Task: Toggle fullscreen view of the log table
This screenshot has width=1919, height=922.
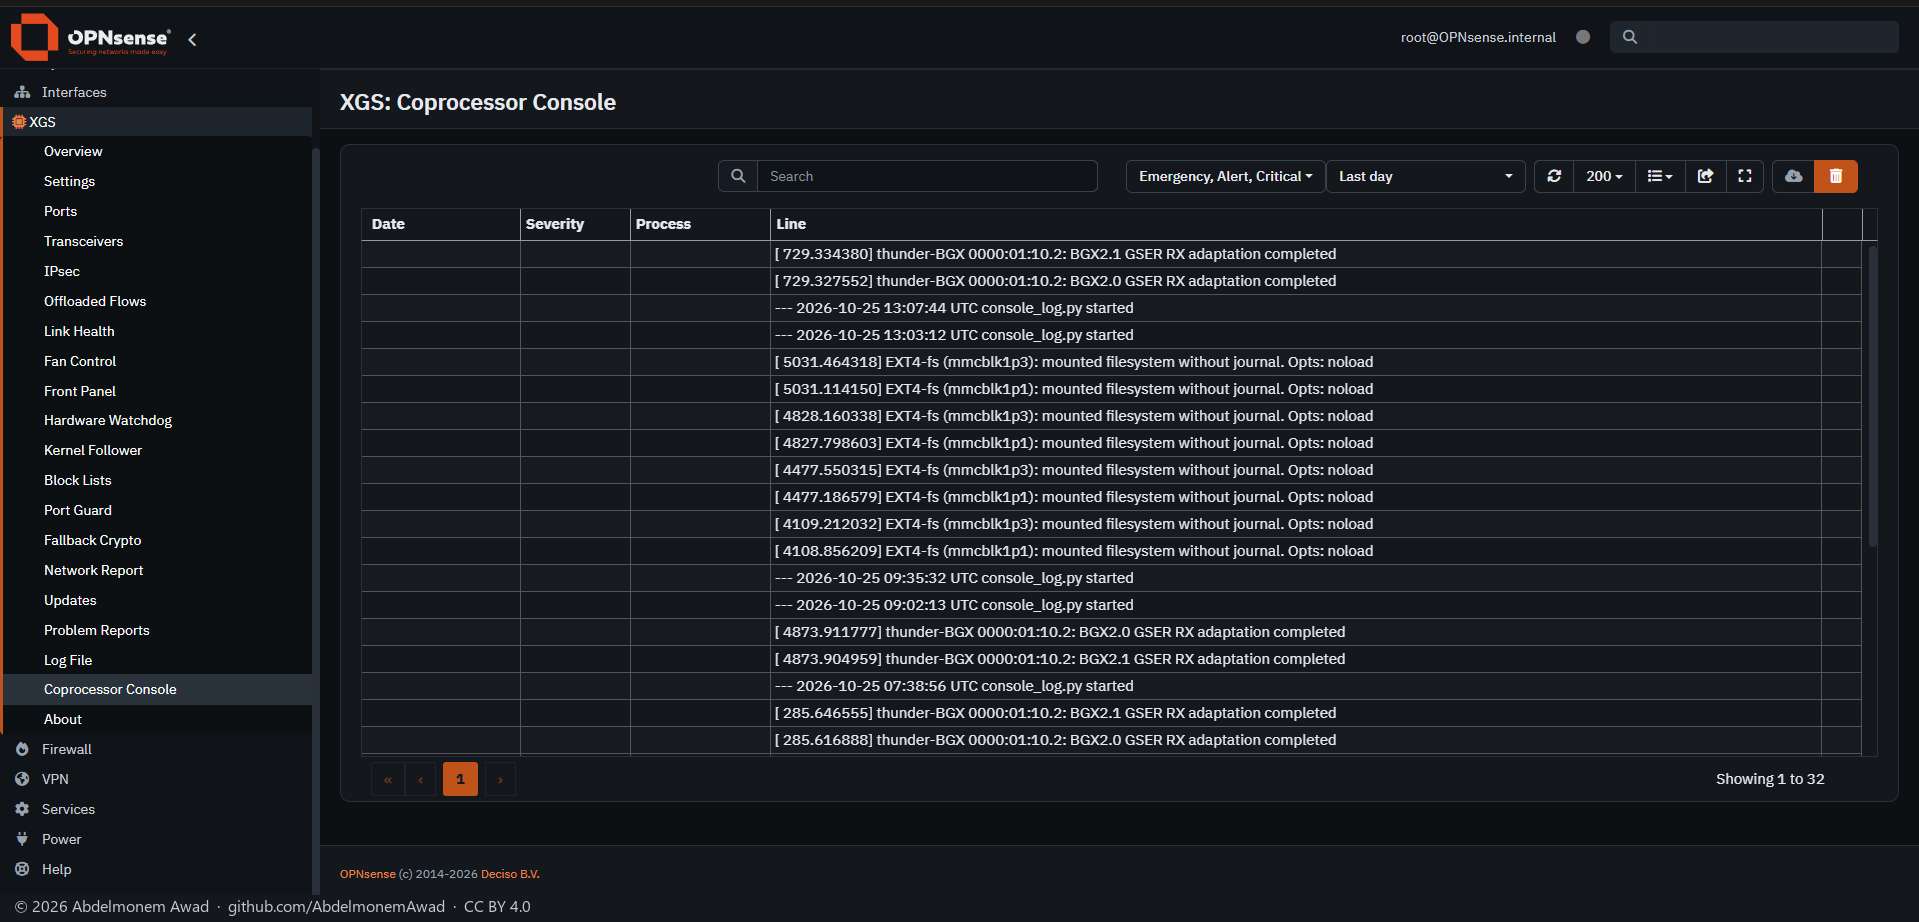Action: coord(1745,176)
